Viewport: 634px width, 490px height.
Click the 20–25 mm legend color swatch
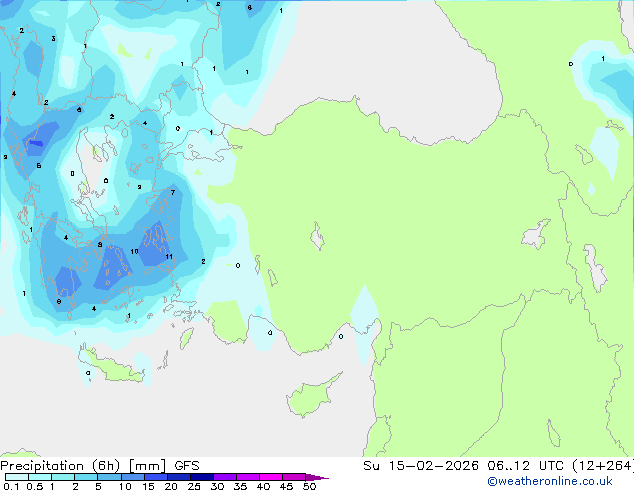pyautogui.click(x=179, y=477)
